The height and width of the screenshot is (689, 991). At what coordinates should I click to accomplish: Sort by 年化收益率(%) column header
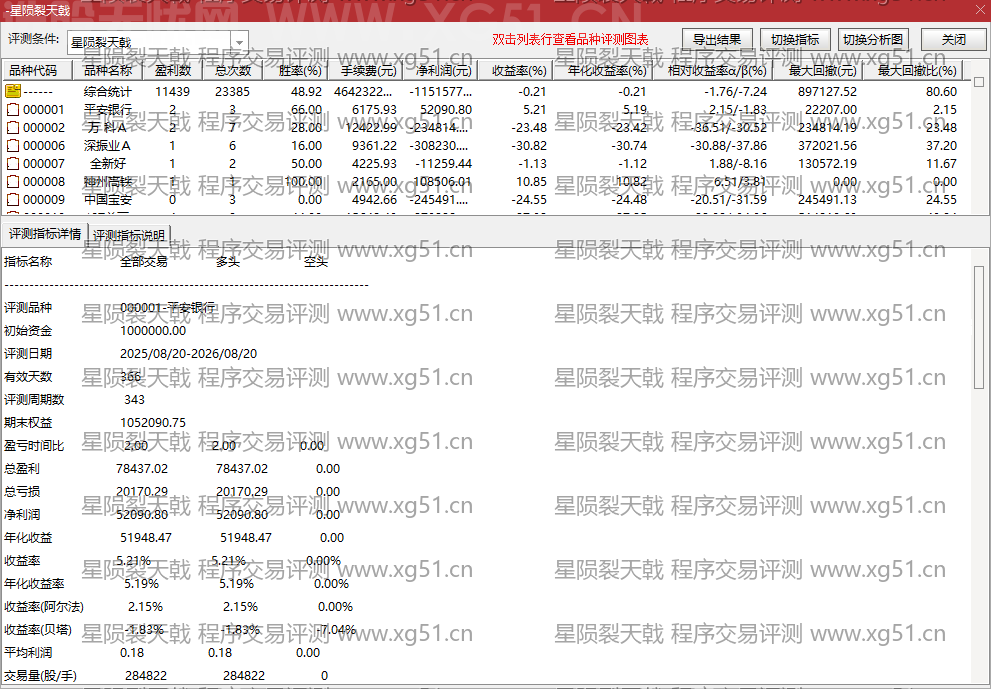point(603,70)
